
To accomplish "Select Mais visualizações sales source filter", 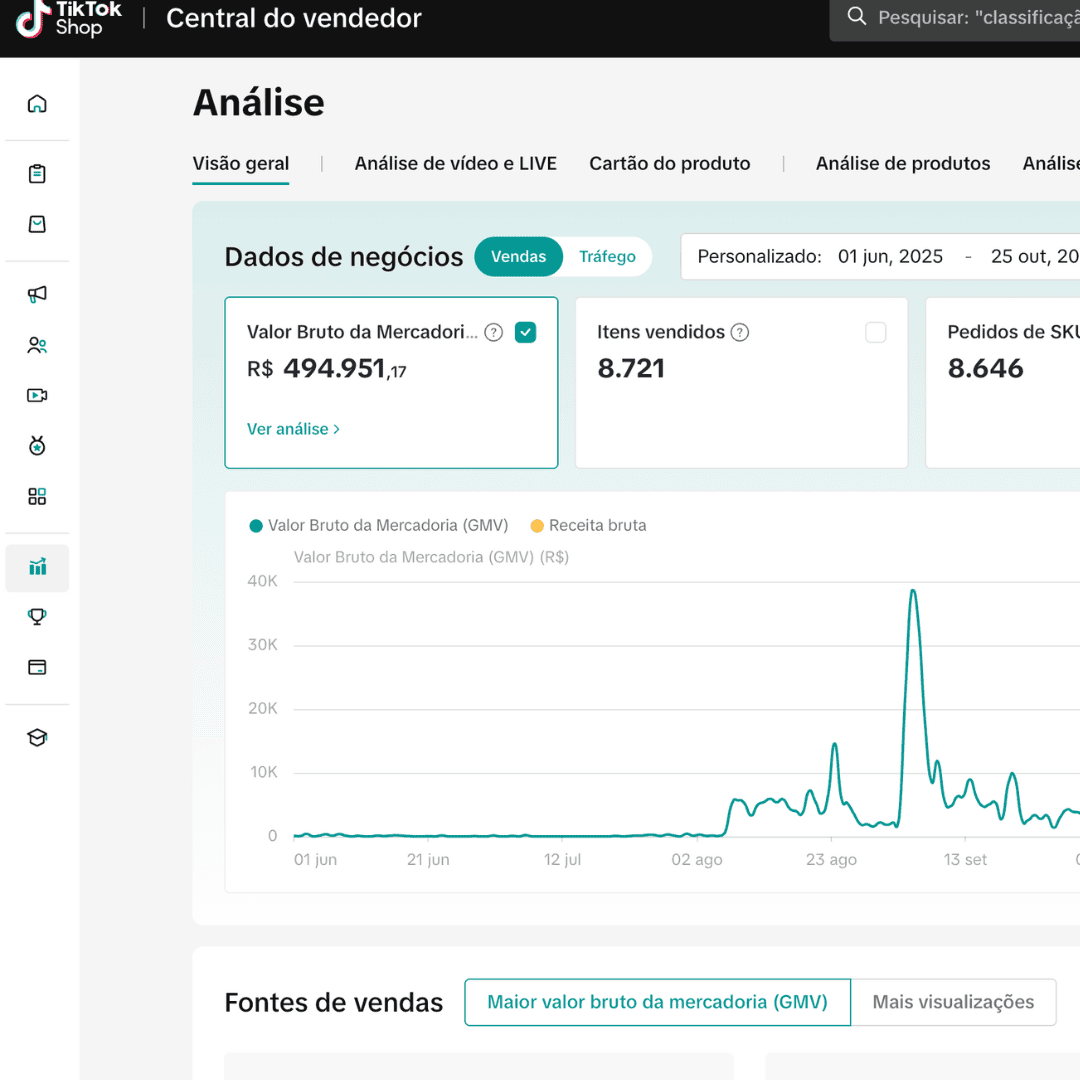I will [953, 1002].
